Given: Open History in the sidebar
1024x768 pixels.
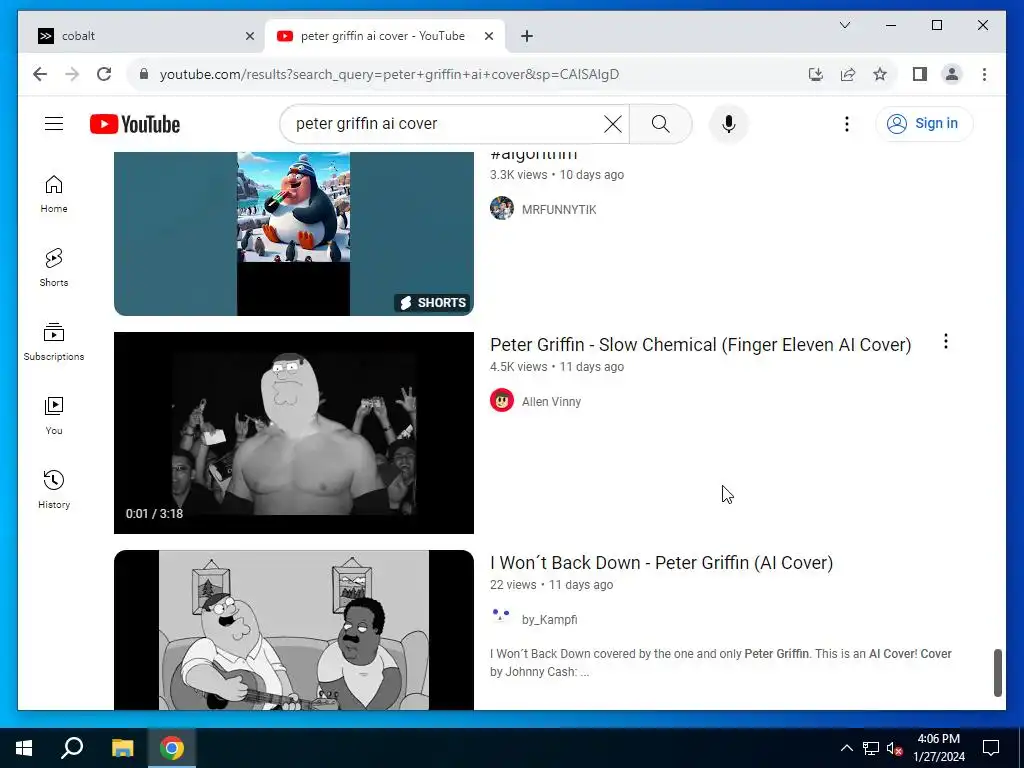Looking at the screenshot, I should tap(54, 490).
